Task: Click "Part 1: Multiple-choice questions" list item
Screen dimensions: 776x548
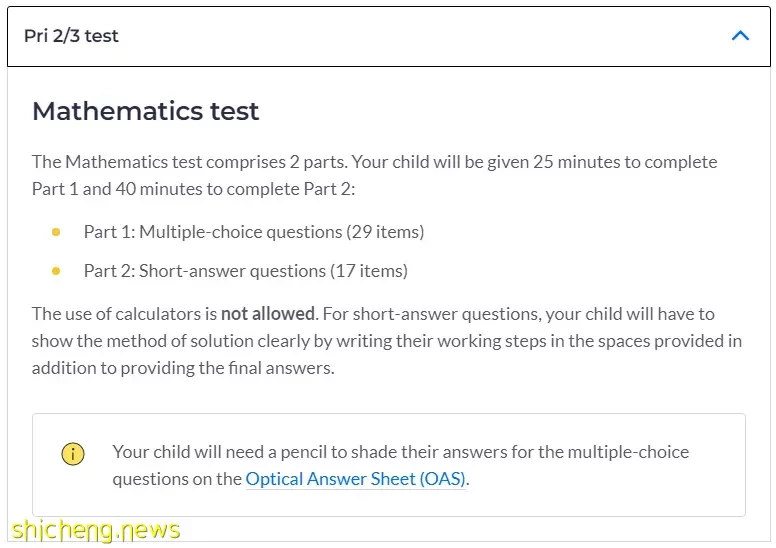Action: pyautogui.click(x=254, y=232)
